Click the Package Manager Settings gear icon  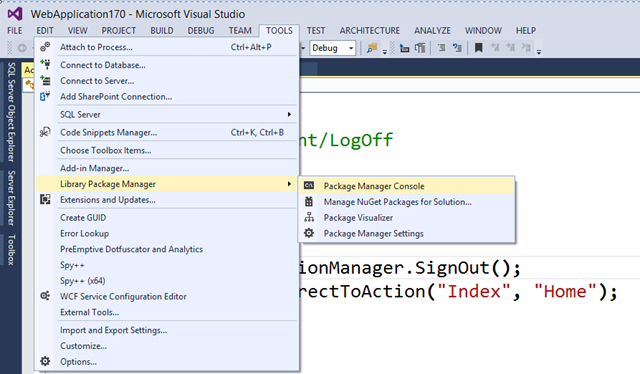coord(309,233)
